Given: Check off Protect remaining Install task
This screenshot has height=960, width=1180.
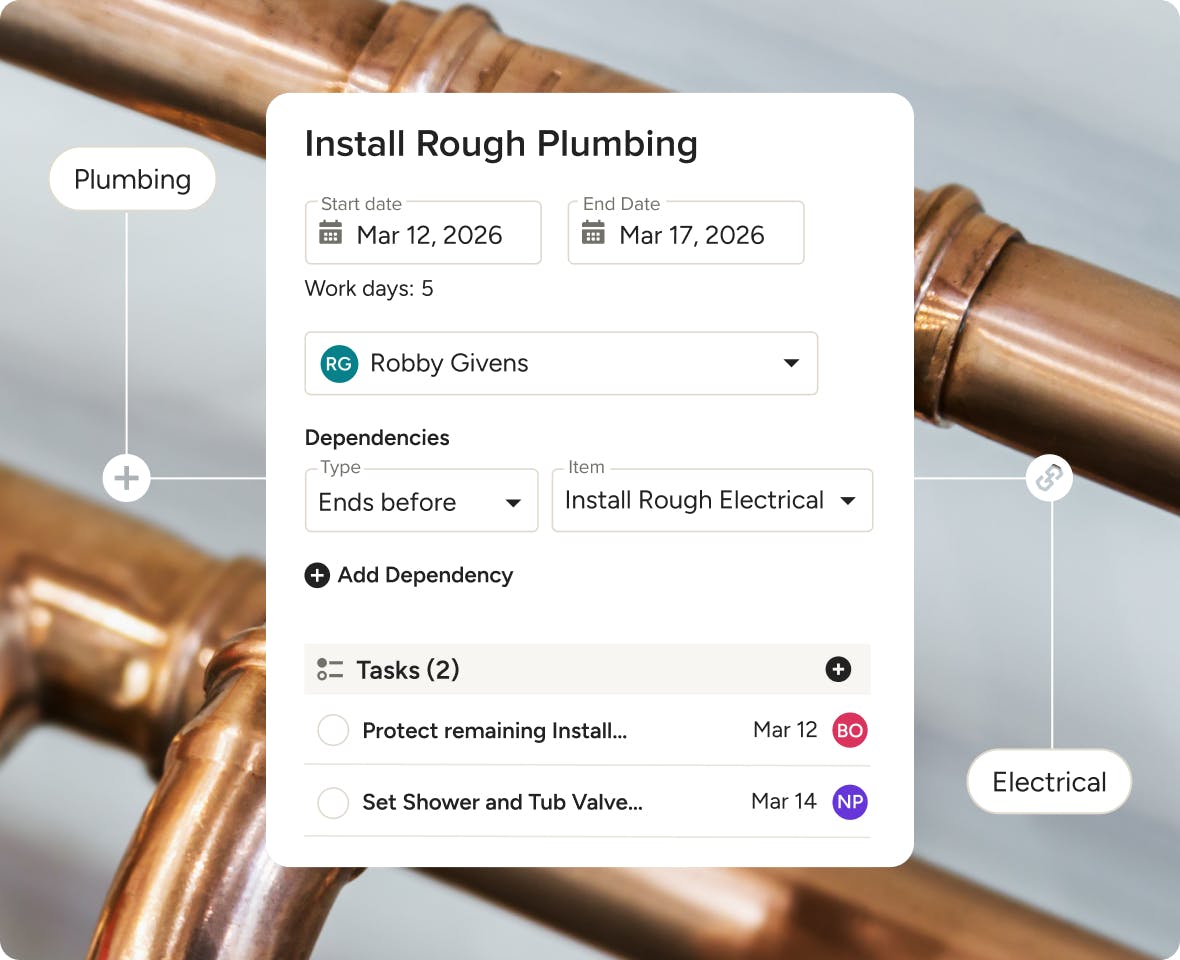Looking at the screenshot, I should coord(333,731).
